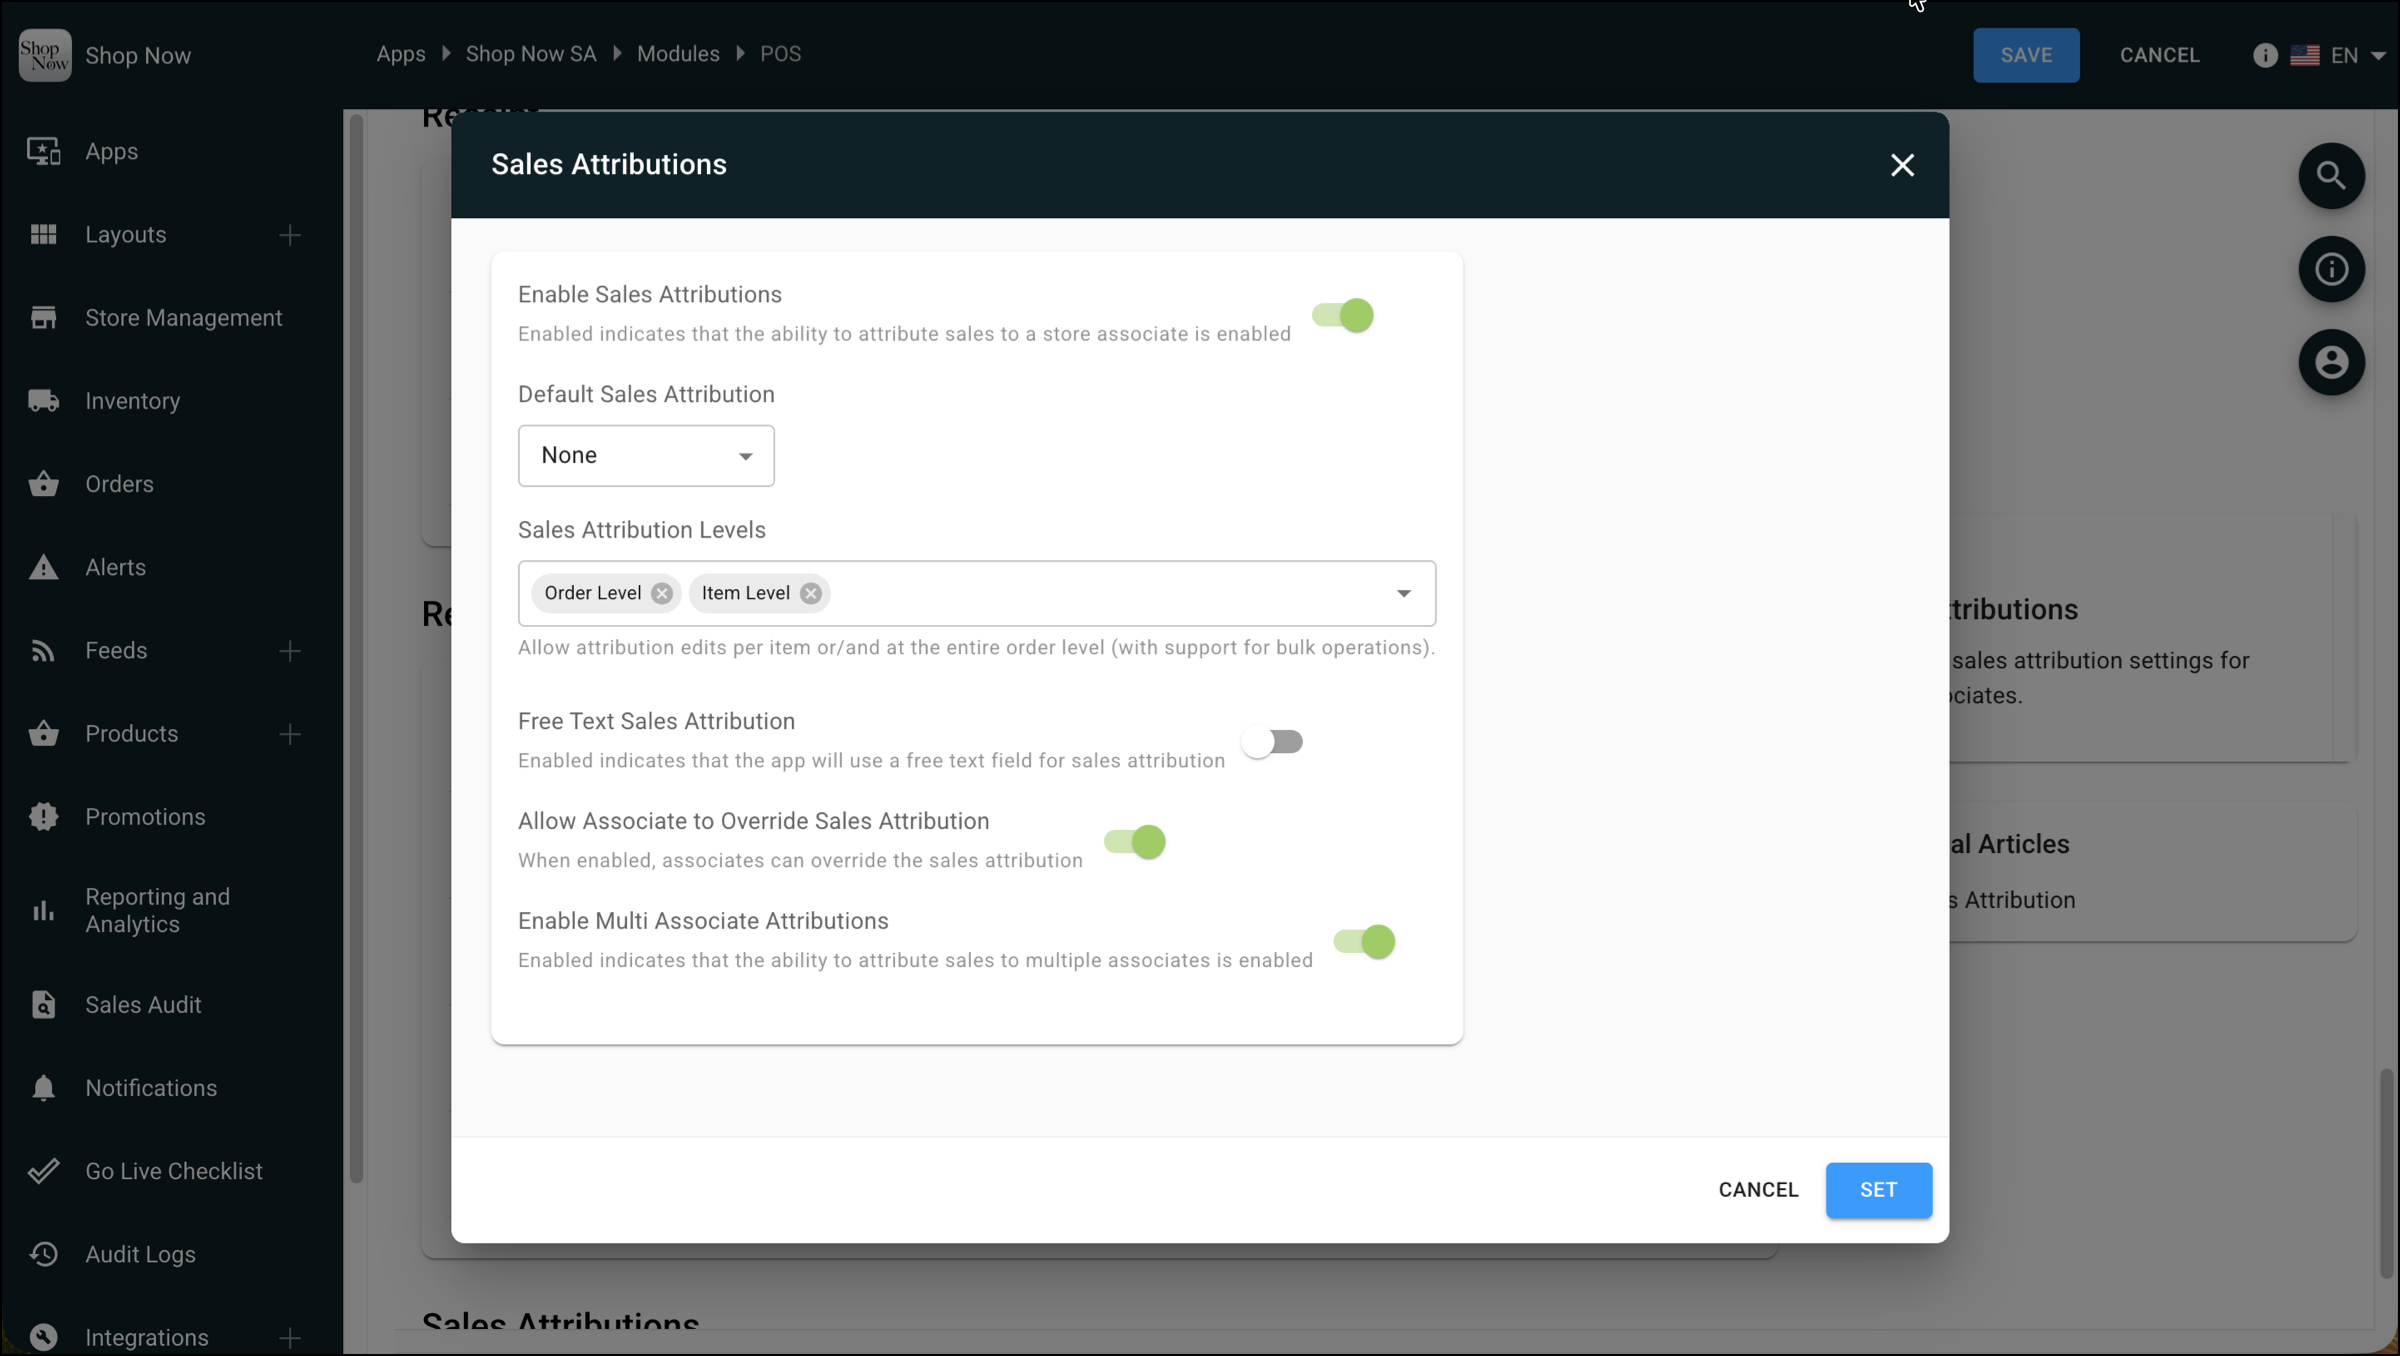Enable Free Text Sales Attribution switch
Viewport: 2400px width, 1356px height.
pyautogui.click(x=1272, y=742)
